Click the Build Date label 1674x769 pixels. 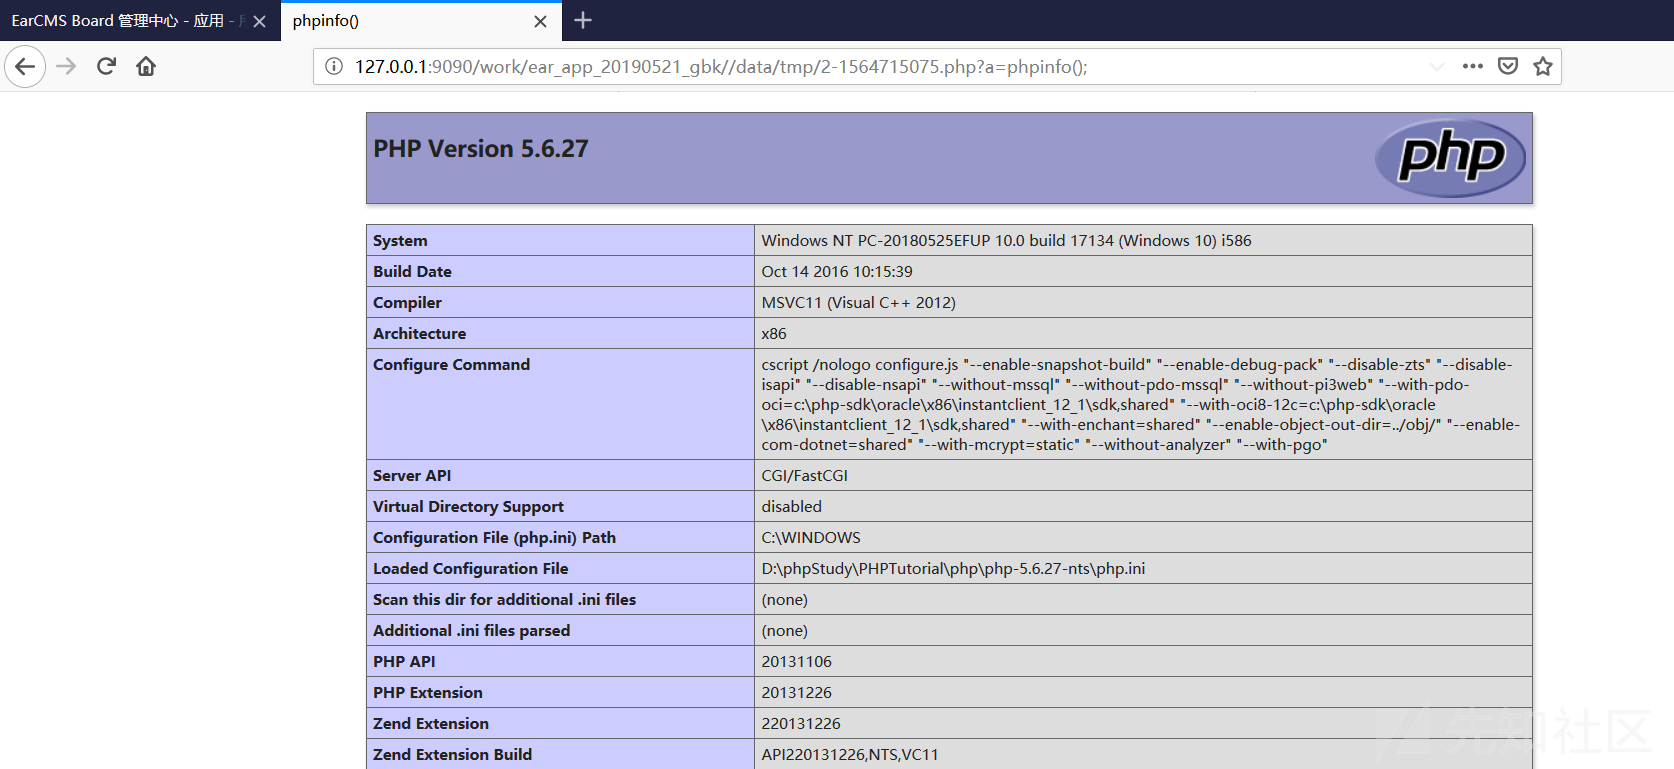tap(412, 272)
